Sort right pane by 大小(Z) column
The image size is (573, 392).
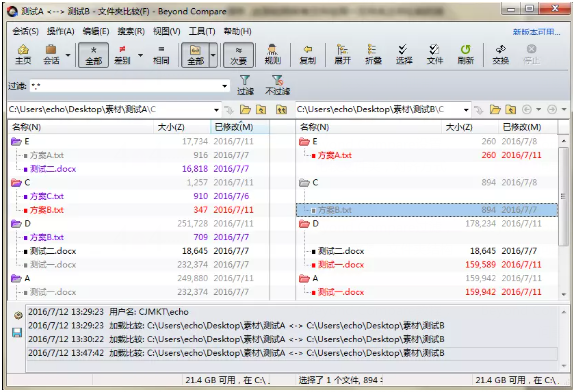(x=470, y=127)
